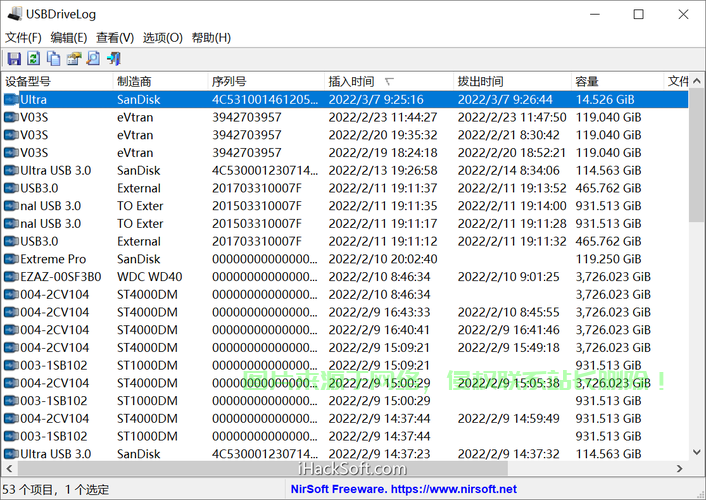This screenshot has width=706, height=500.
Task: Sort by the 拔出时间 column header
Action: [512, 82]
